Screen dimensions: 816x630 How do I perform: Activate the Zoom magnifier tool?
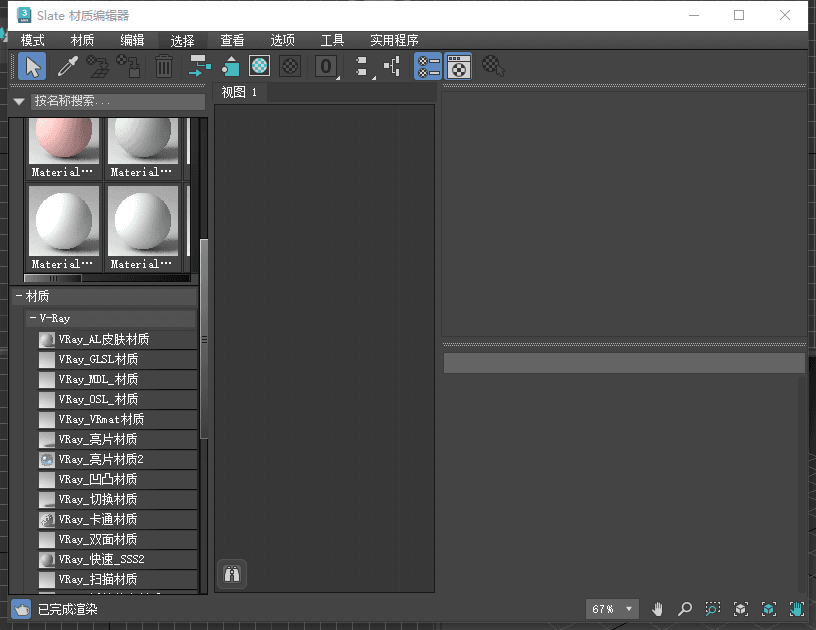pos(684,609)
